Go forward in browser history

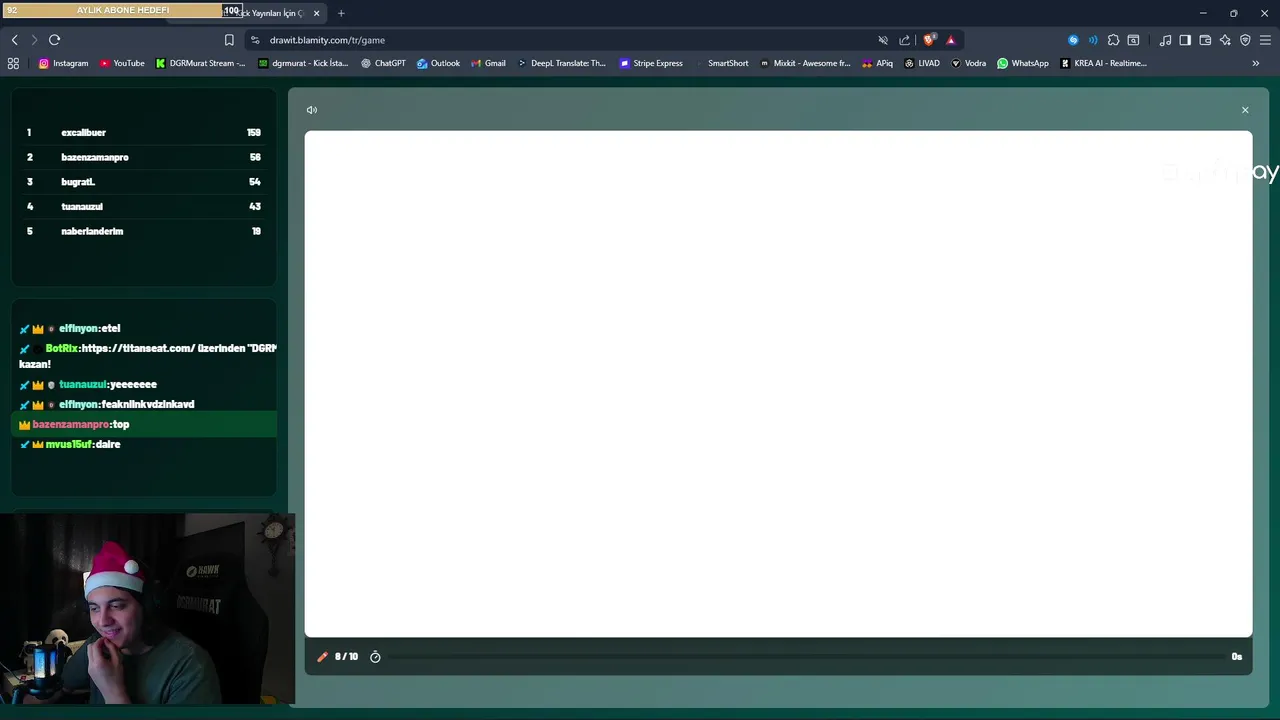click(34, 40)
